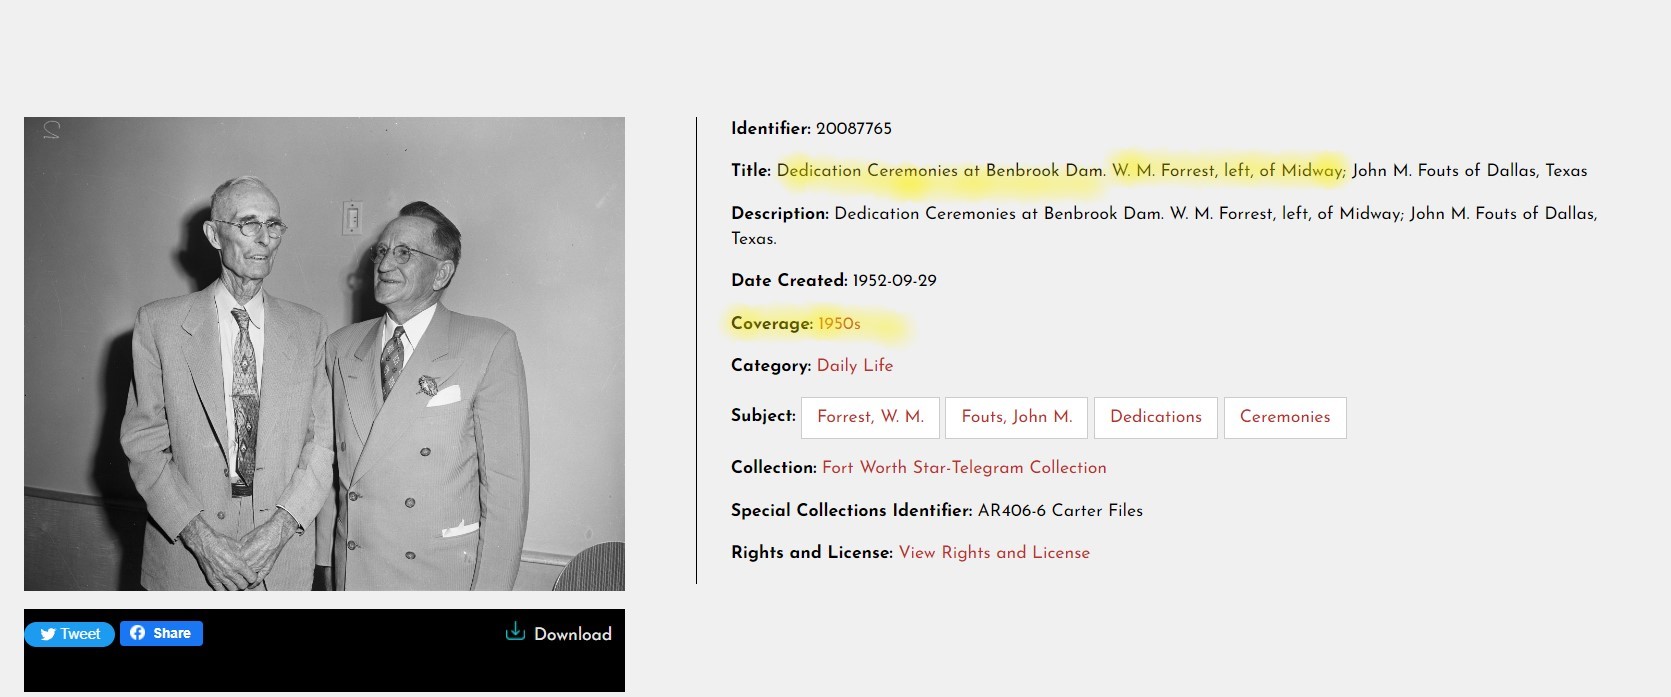Viewport: 1671px width, 697px height.
Task: Visit Fort Worth Star-Telegram Collection link
Action: [x=964, y=467]
